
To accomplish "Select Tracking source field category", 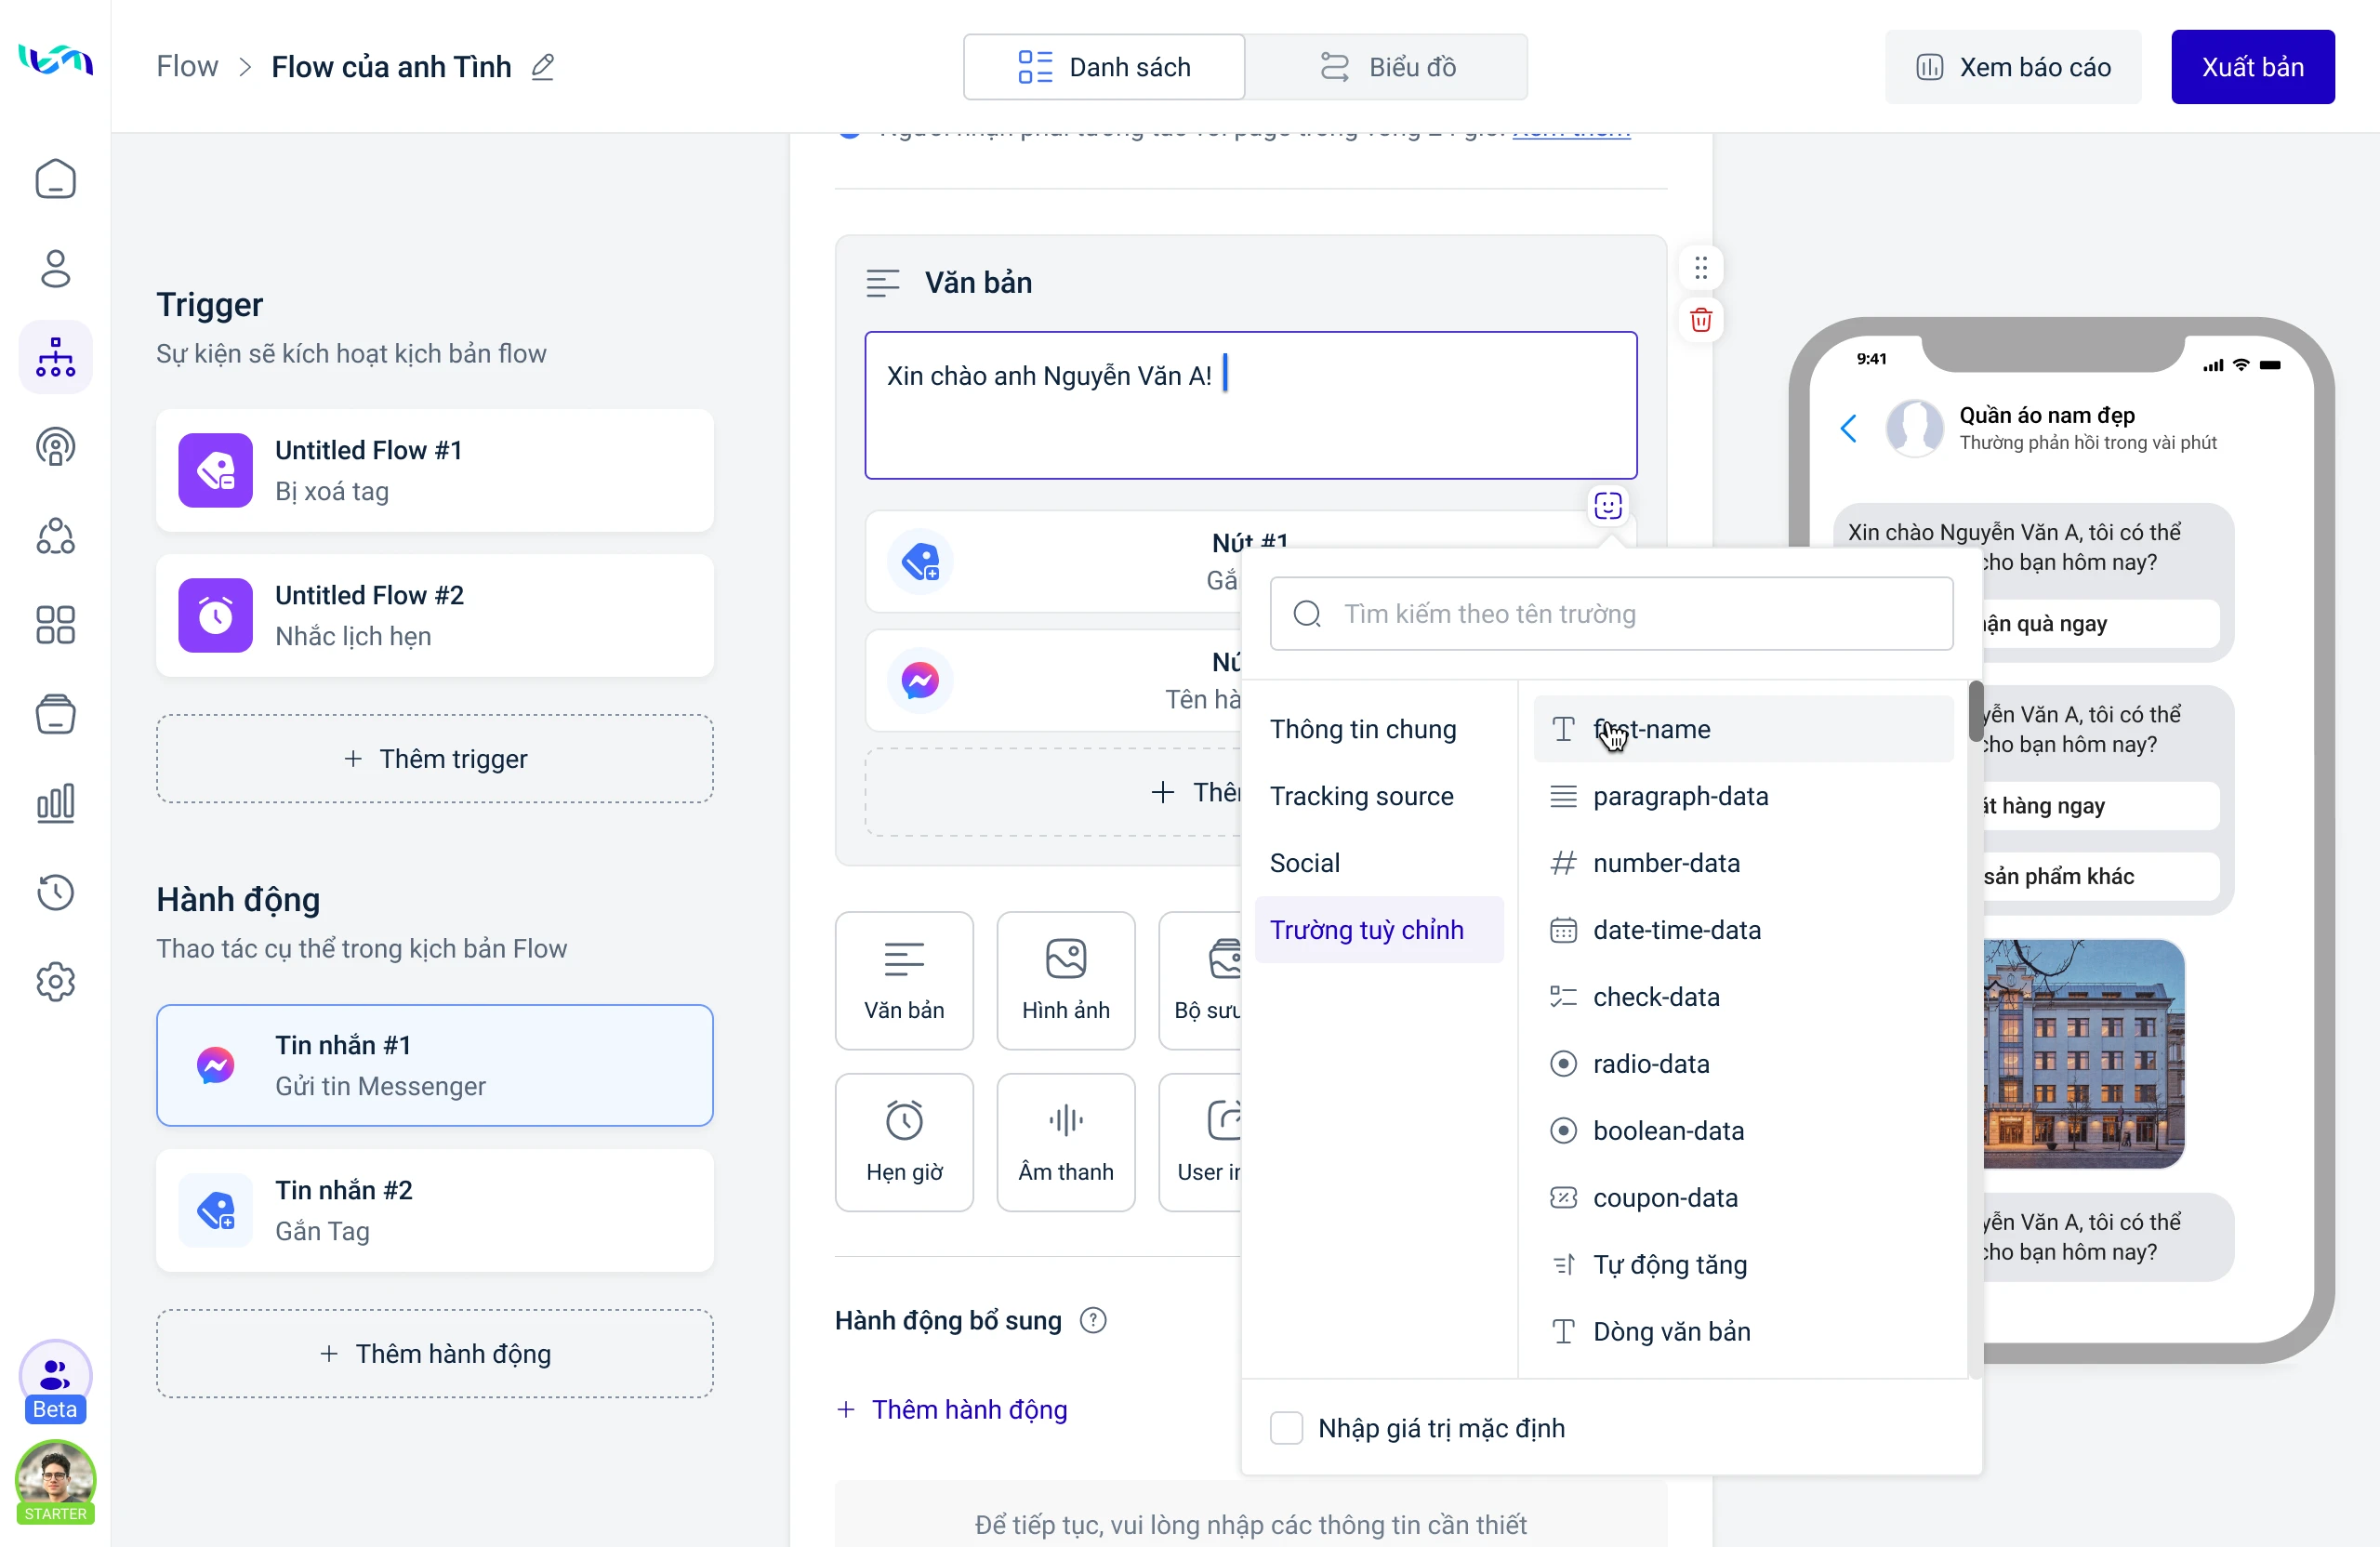I will (x=1361, y=796).
